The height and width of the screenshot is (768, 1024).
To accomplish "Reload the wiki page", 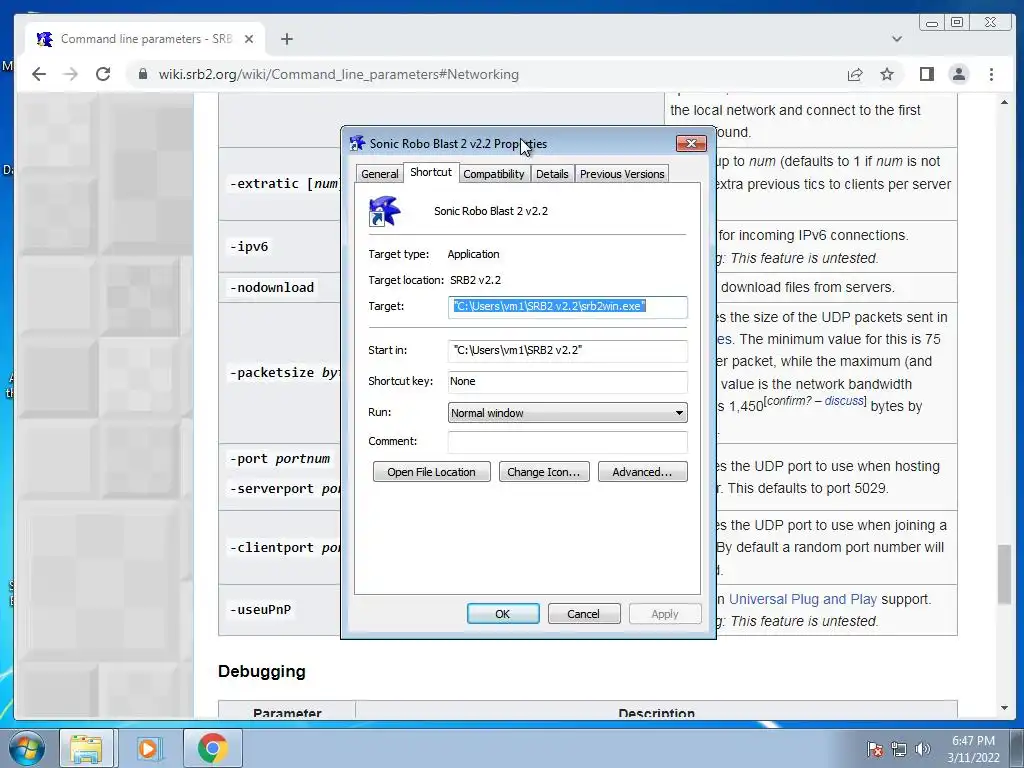I will (x=103, y=74).
